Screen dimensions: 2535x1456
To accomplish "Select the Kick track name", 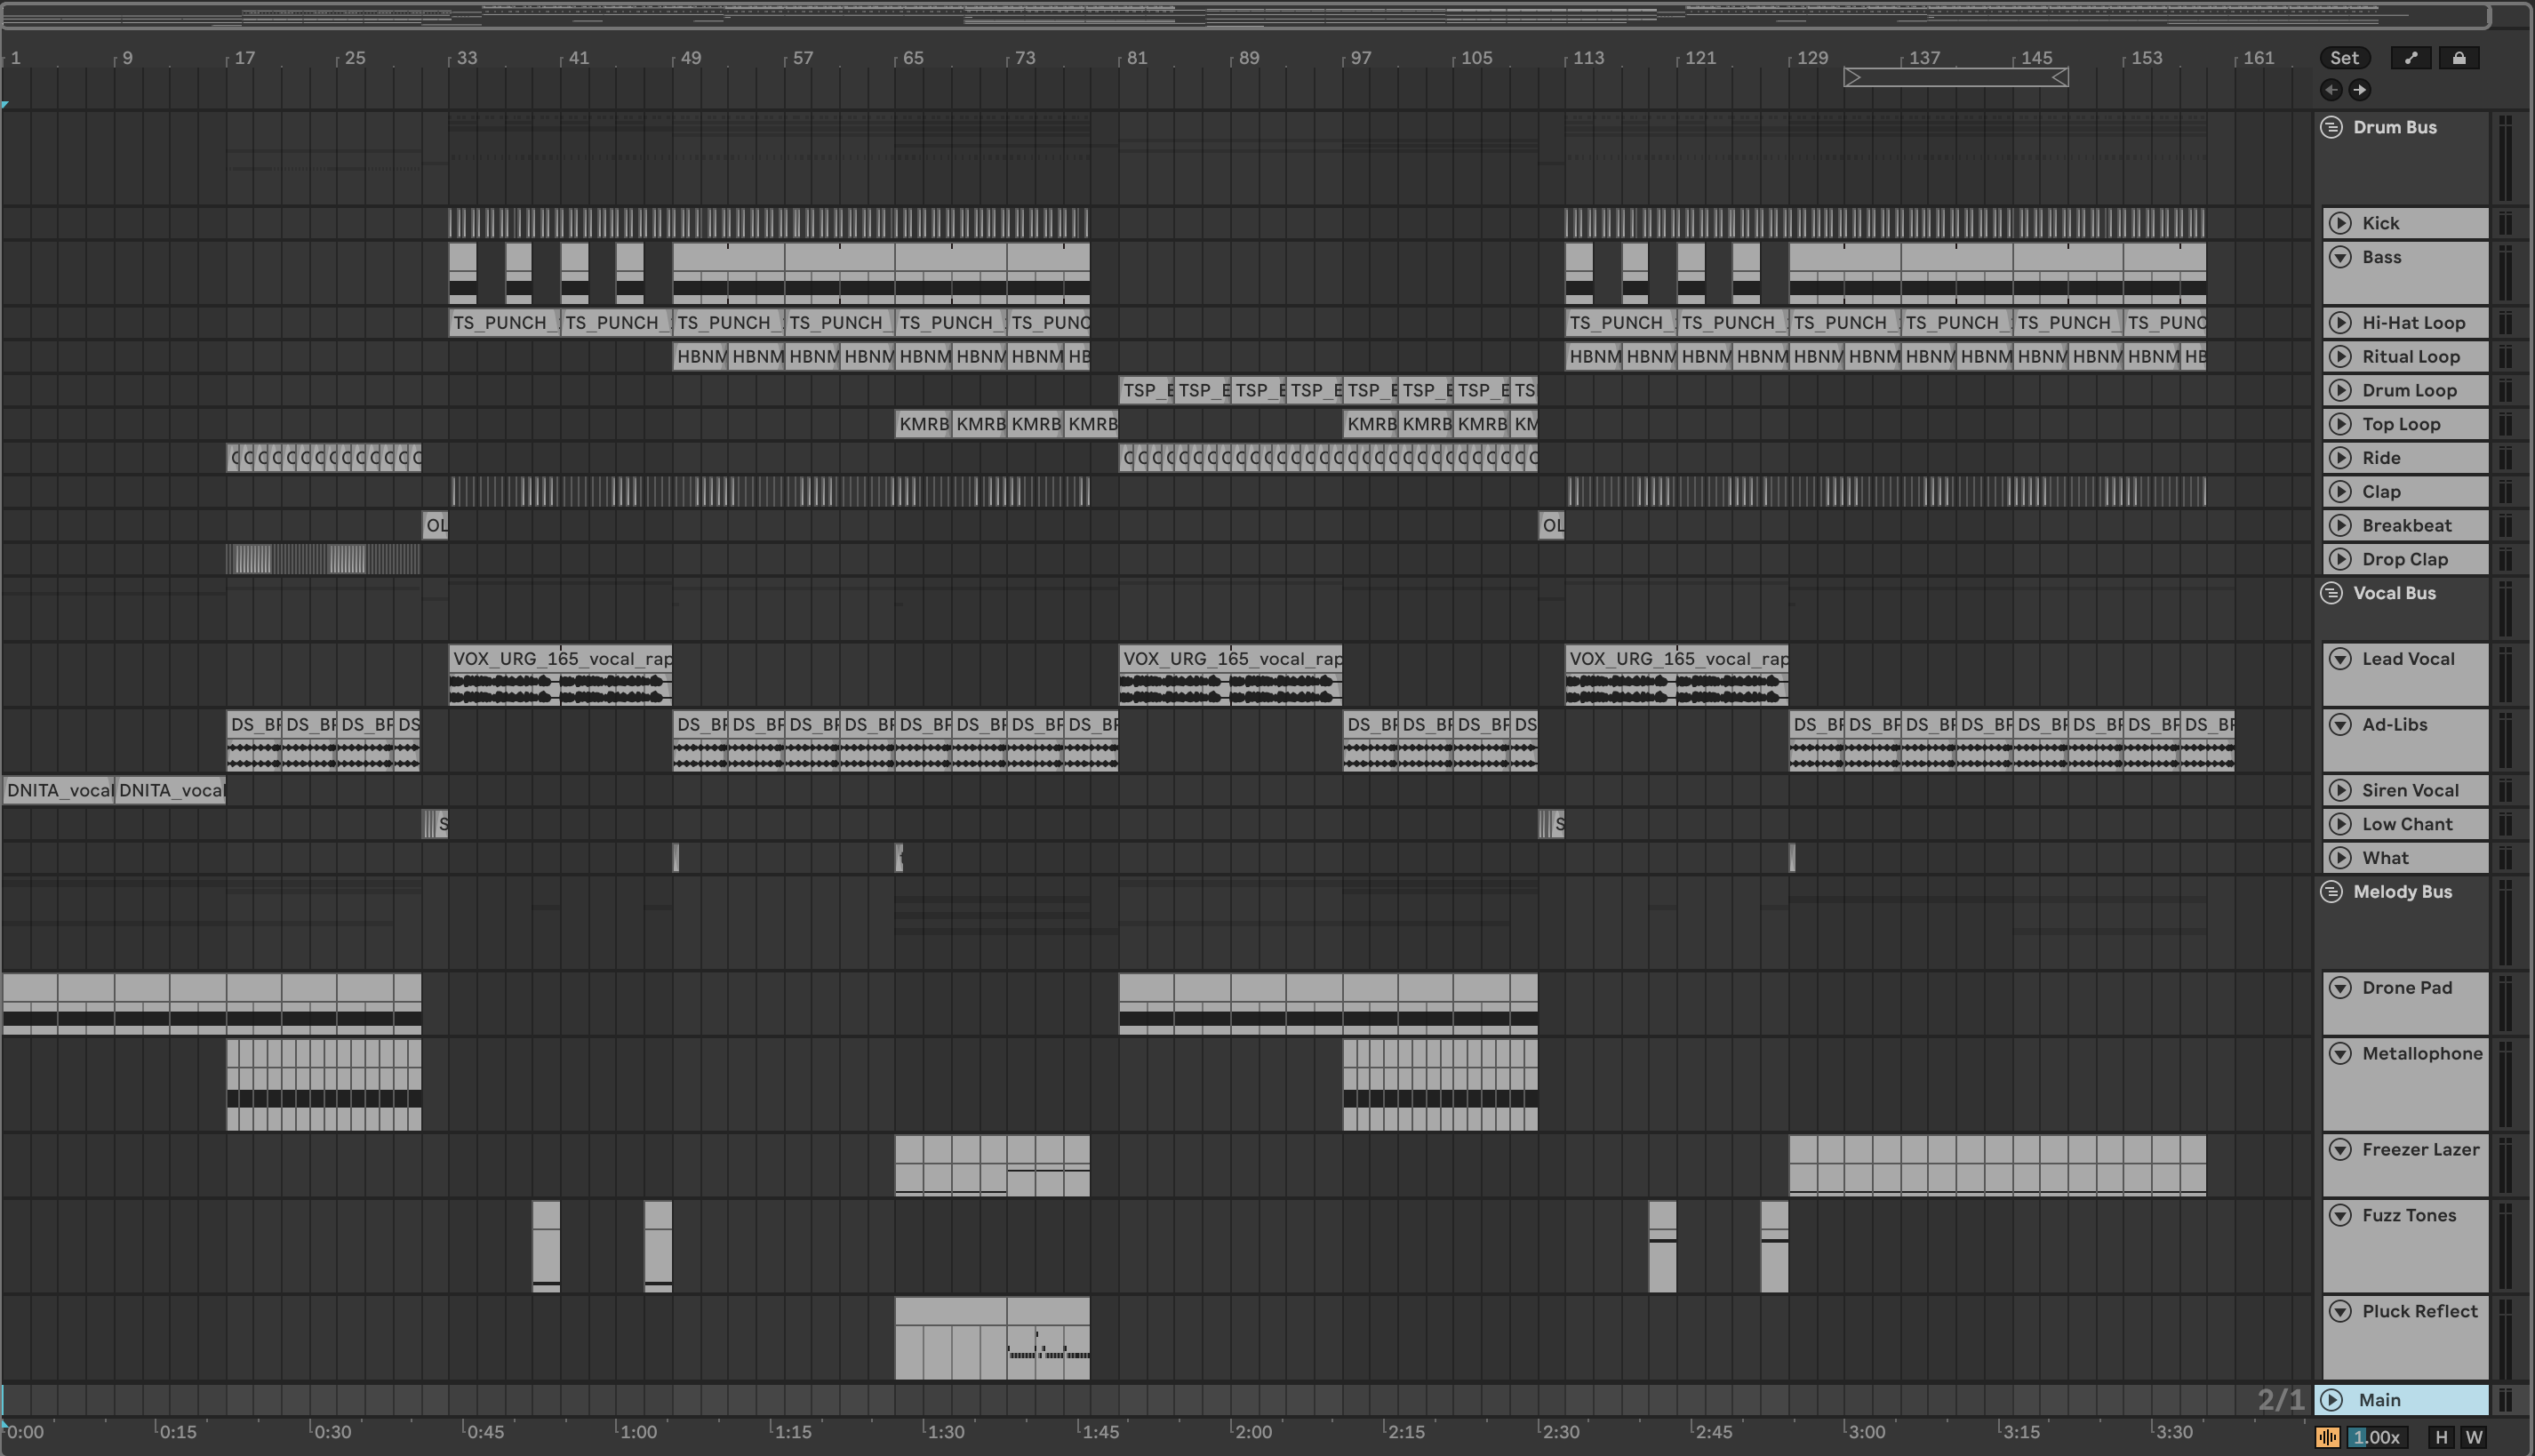I will [2380, 223].
